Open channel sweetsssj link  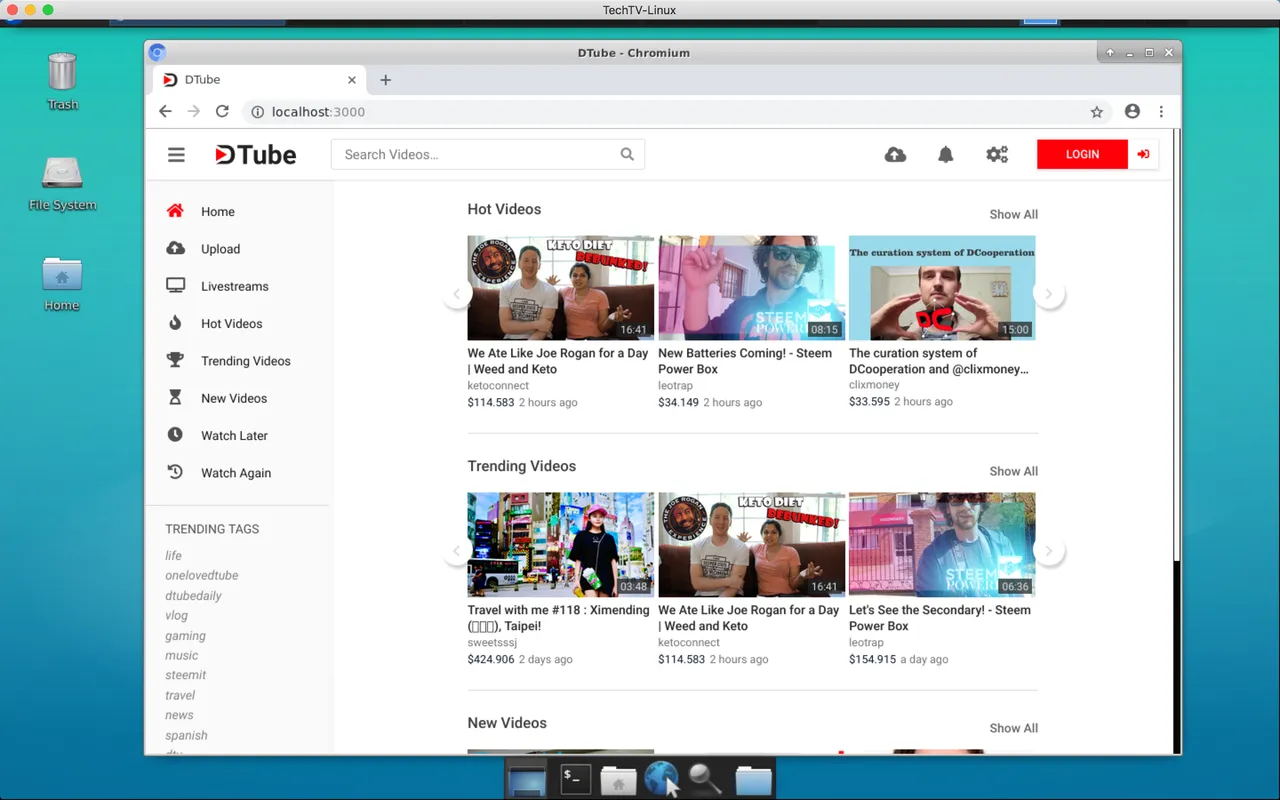pyautogui.click(x=492, y=642)
